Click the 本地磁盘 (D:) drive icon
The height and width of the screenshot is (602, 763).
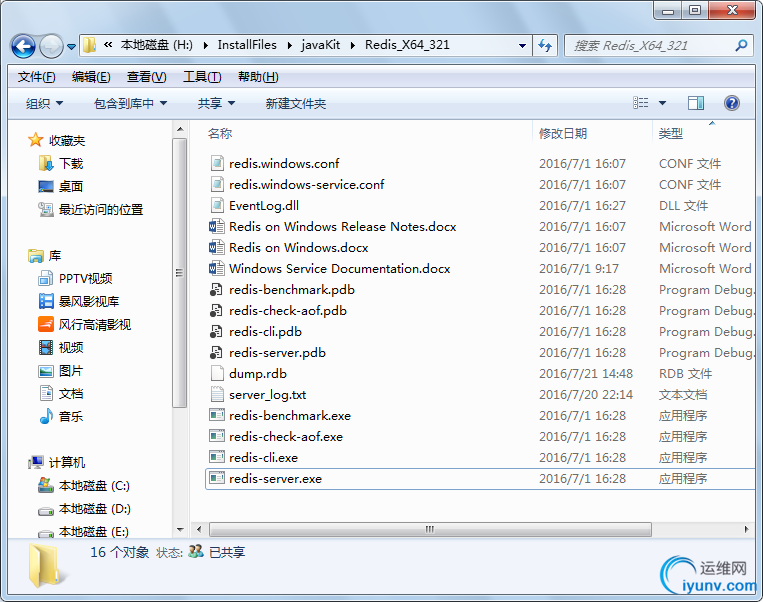point(46,510)
